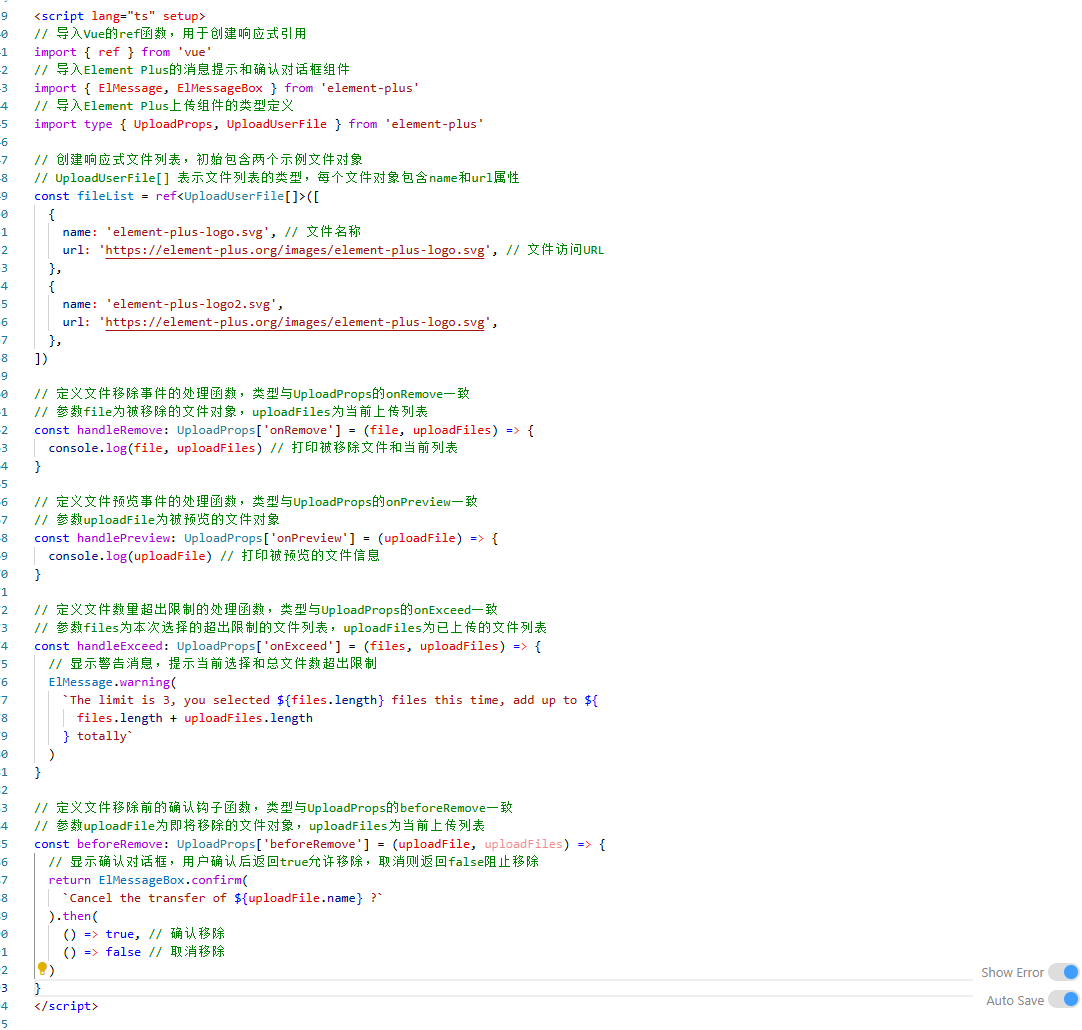Click the 'element-plus-logo2.svg' name string
Screen dimensions: 1082x1030
(191, 304)
